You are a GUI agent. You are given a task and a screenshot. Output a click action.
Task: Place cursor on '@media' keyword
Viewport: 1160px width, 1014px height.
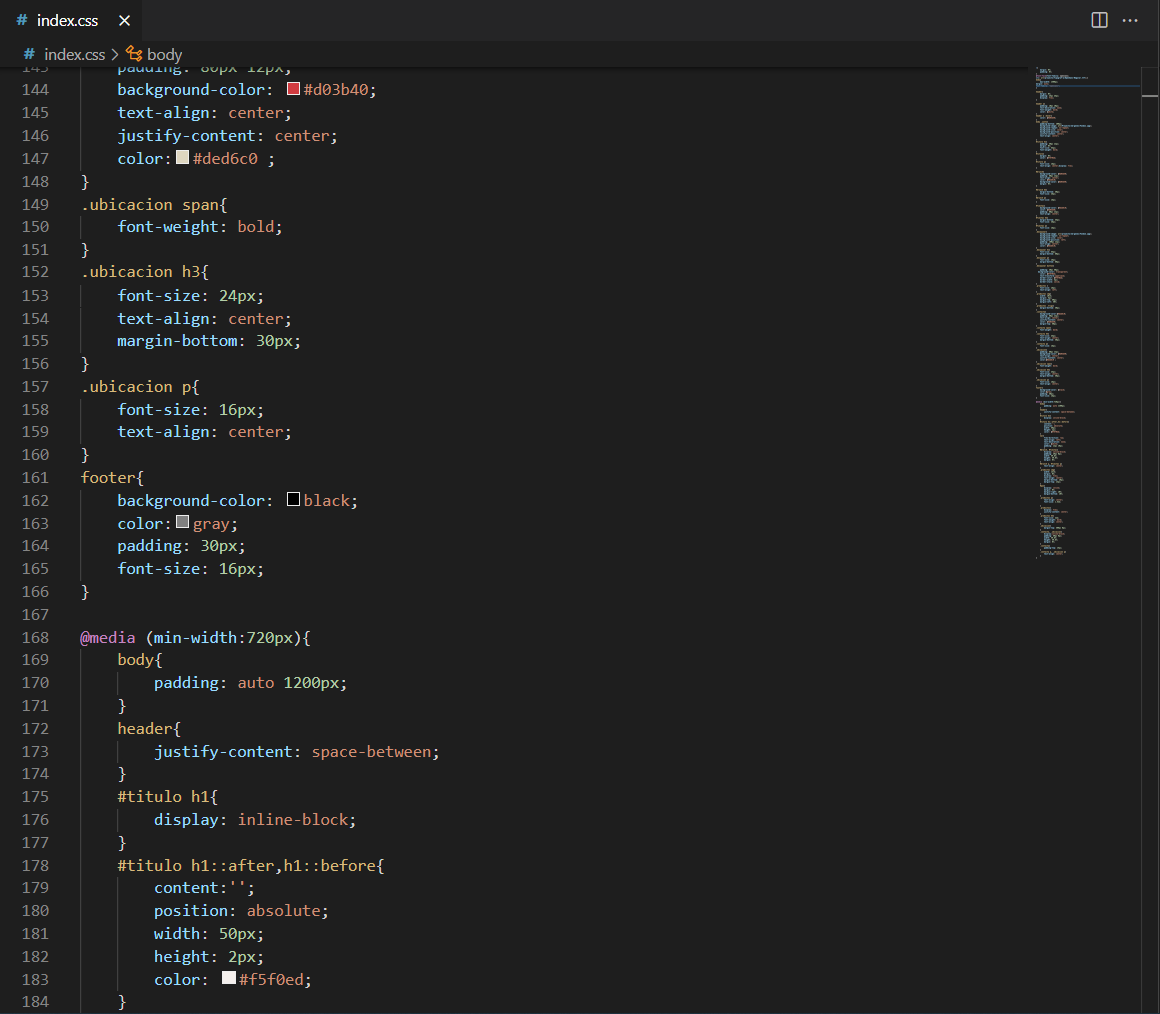click(x=108, y=638)
